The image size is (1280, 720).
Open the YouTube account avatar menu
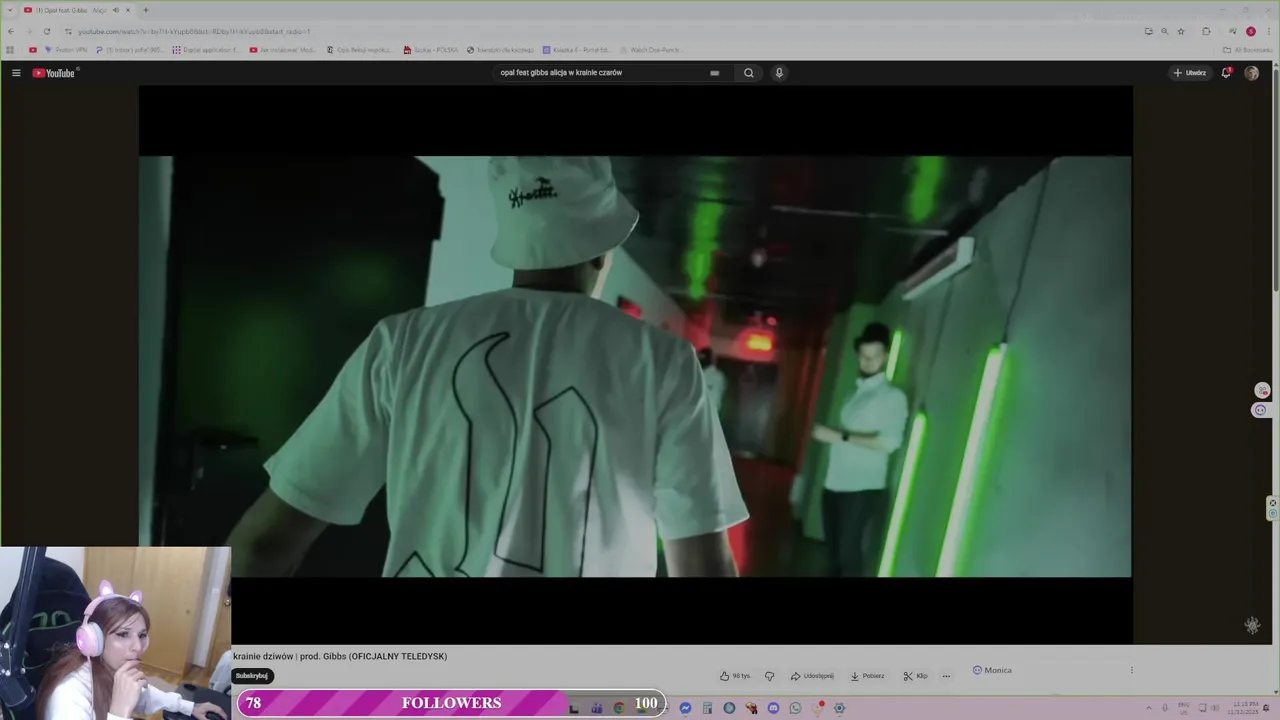(x=1251, y=73)
